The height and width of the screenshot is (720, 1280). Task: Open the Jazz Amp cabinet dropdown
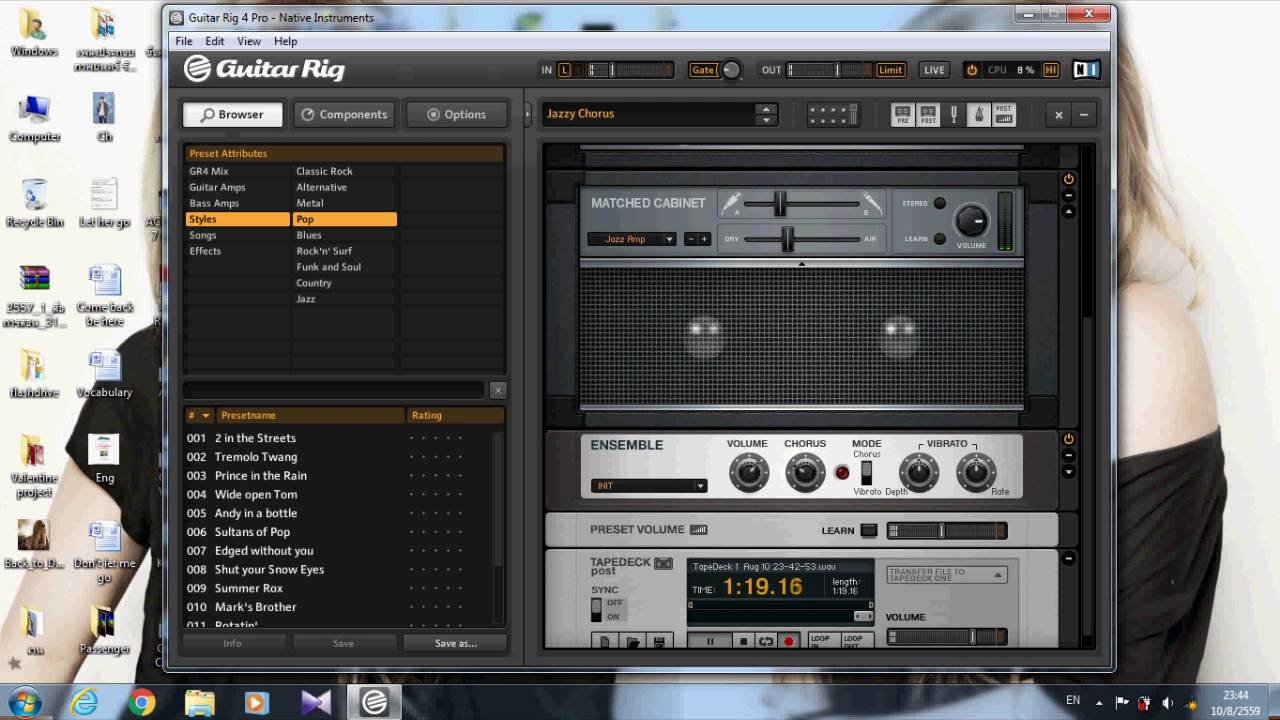632,239
